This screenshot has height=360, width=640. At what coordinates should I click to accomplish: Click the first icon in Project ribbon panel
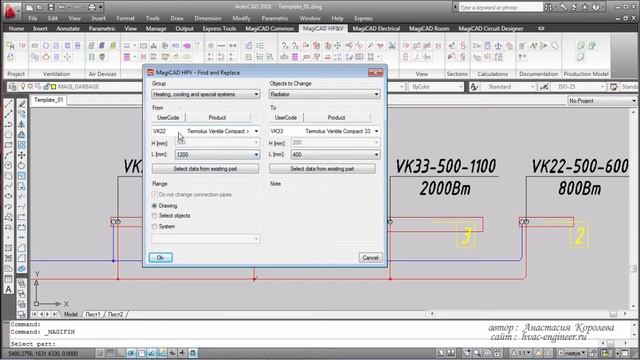pos(11,46)
